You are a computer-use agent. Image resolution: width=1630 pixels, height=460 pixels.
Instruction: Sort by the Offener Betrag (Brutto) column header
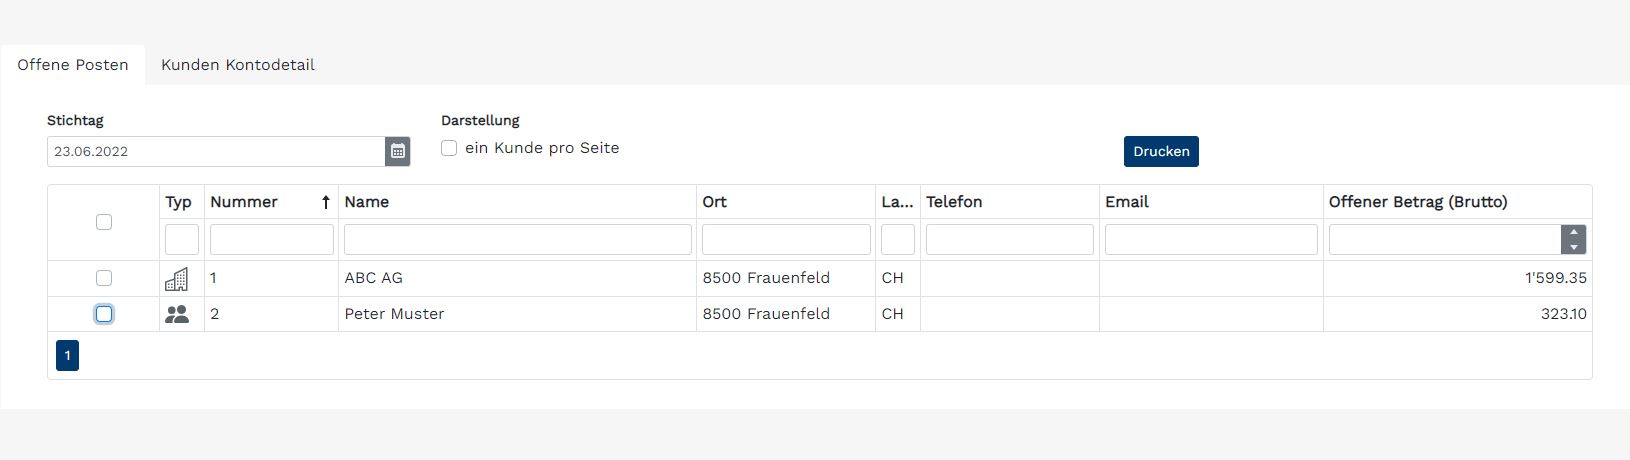[1418, 202]
